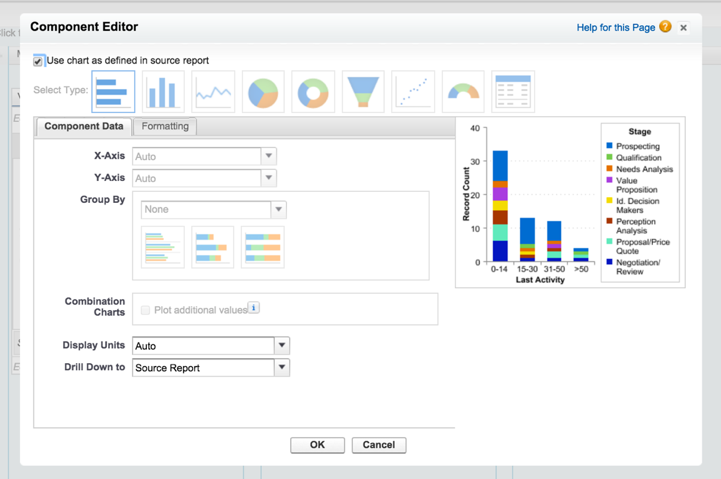Choose the line chart type
Screen dimensions: 721x479
(x=213, y=91)
